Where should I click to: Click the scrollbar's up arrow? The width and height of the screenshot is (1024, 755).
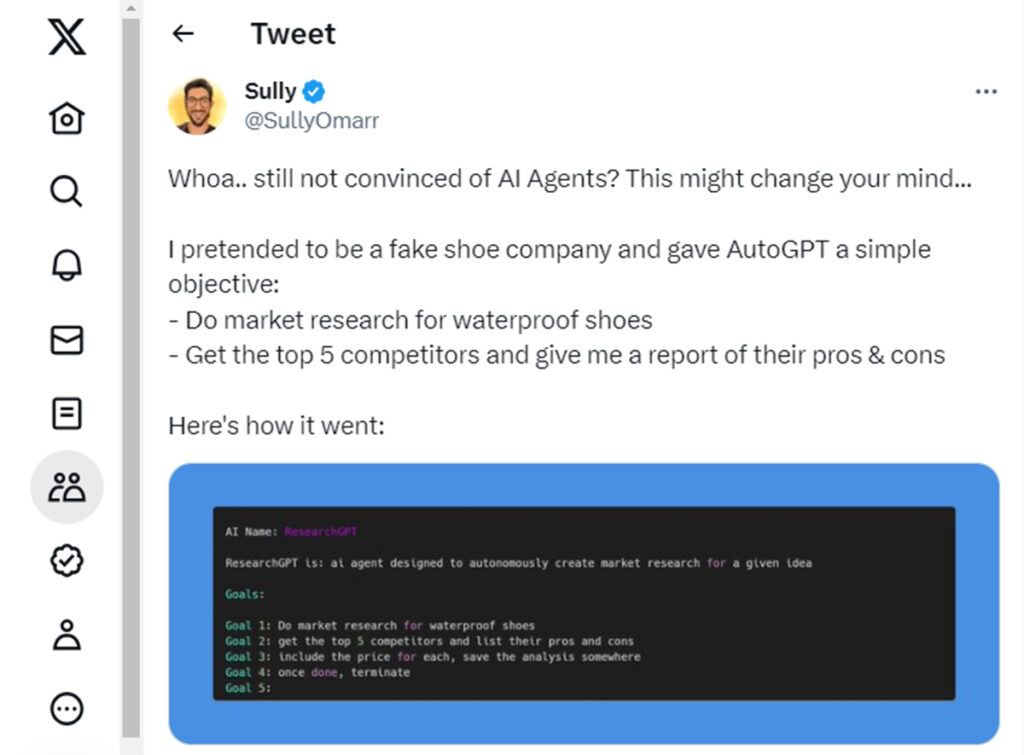pos(130,8)
